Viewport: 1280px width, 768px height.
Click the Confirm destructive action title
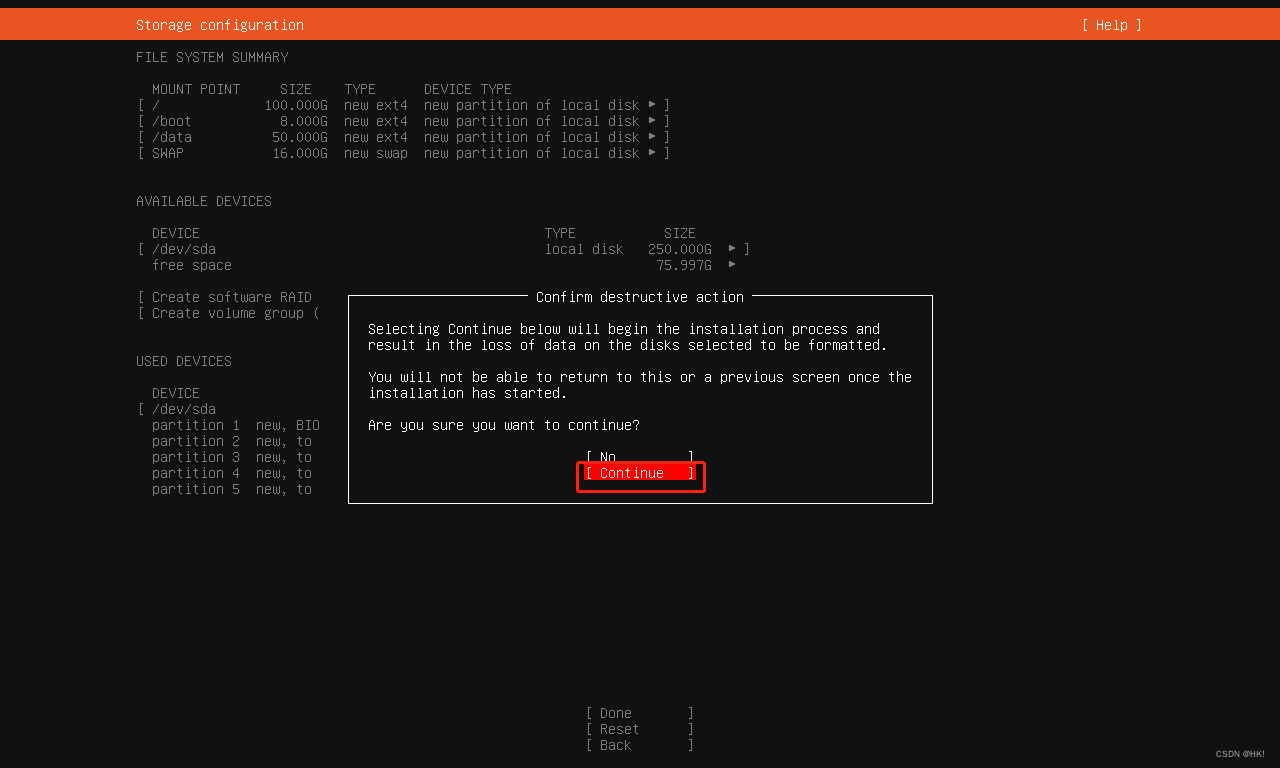pyautogui.click(x=640, y=297)
